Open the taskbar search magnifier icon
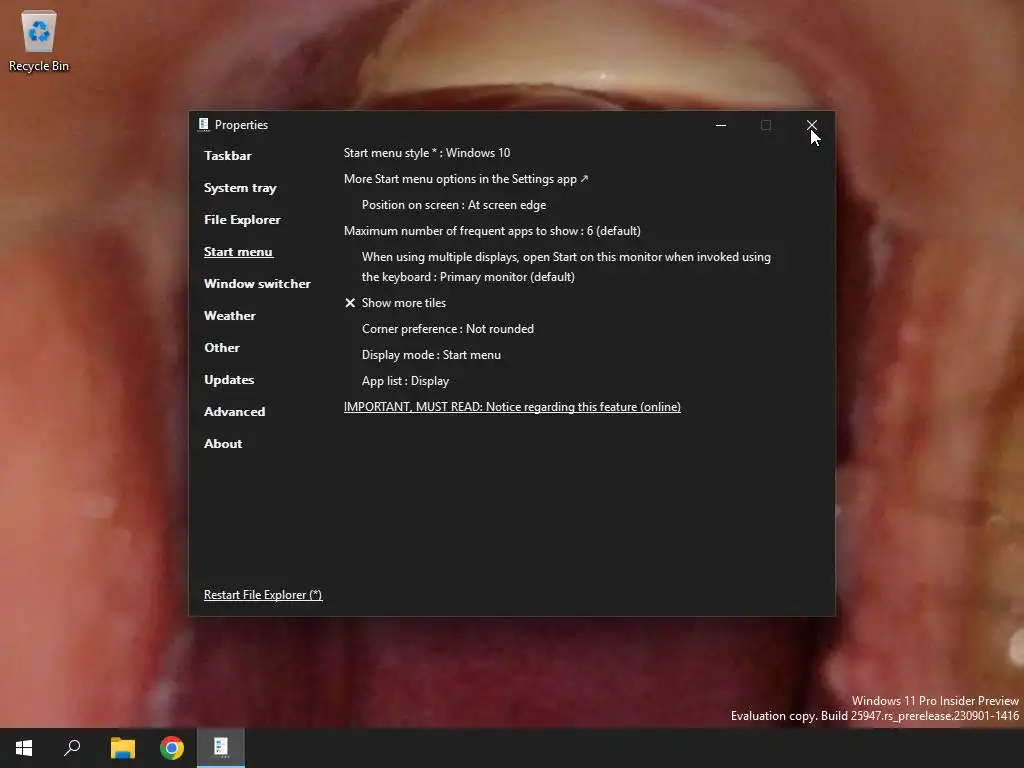This screenshot has height=768, width=1024. [72, 748]
